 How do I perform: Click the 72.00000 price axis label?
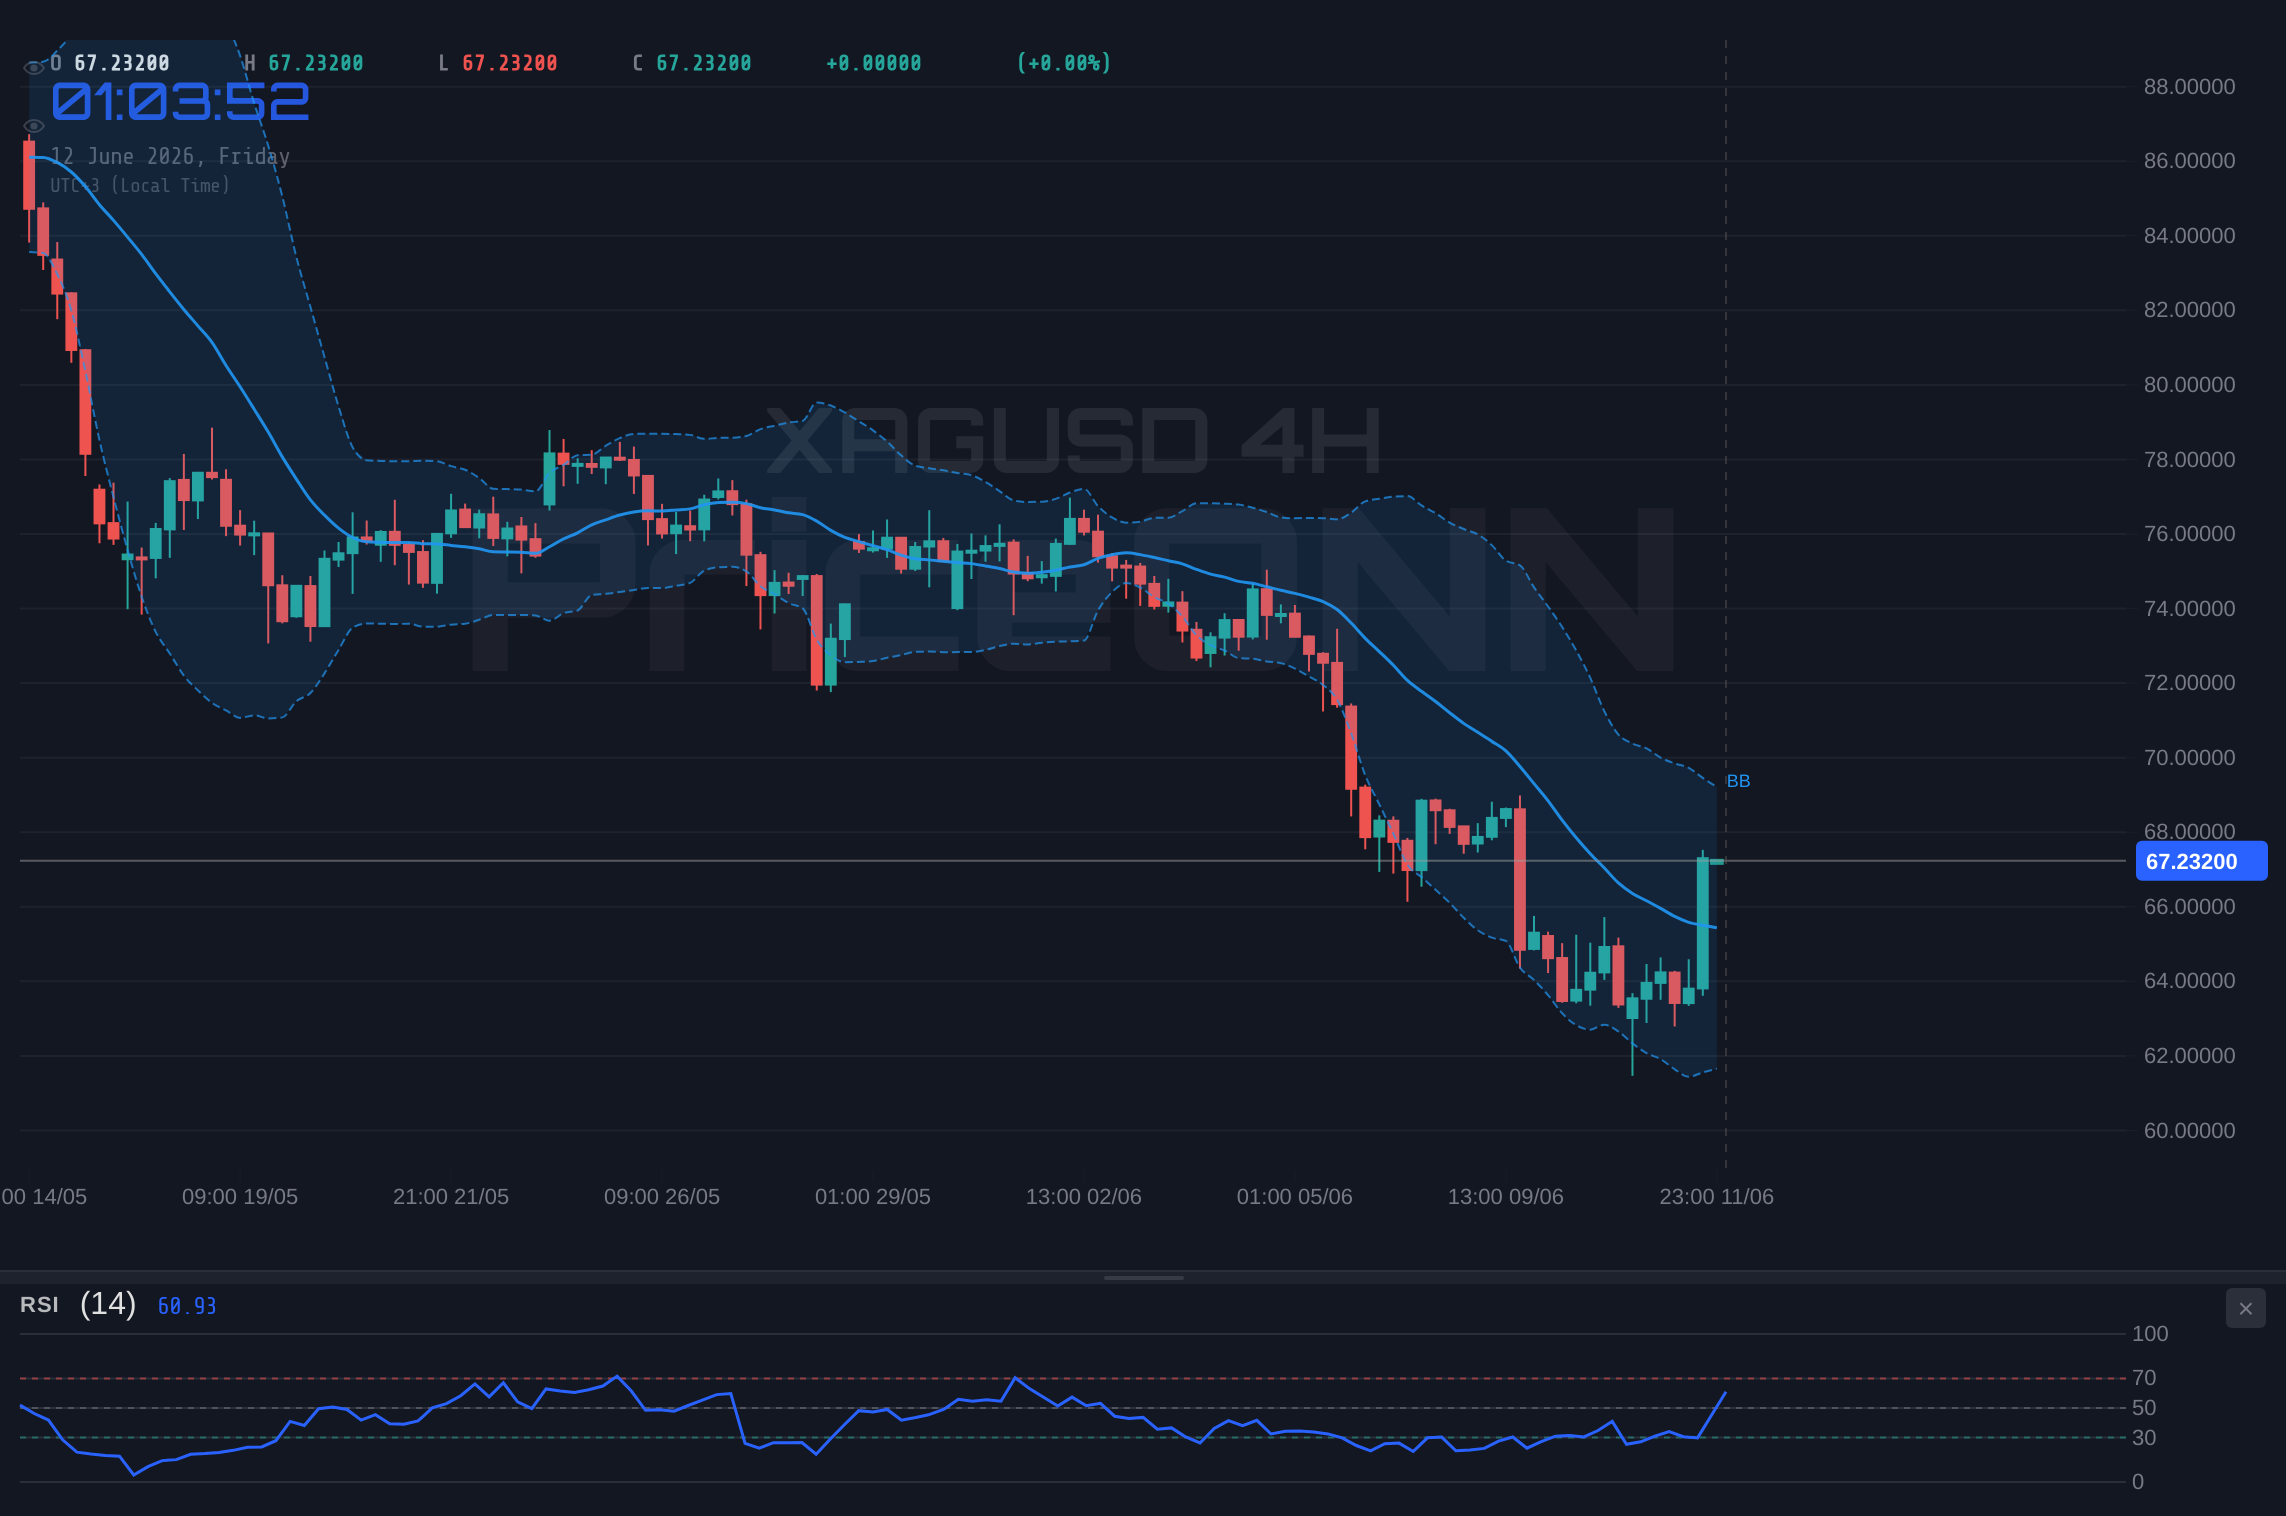(2189, 683)
